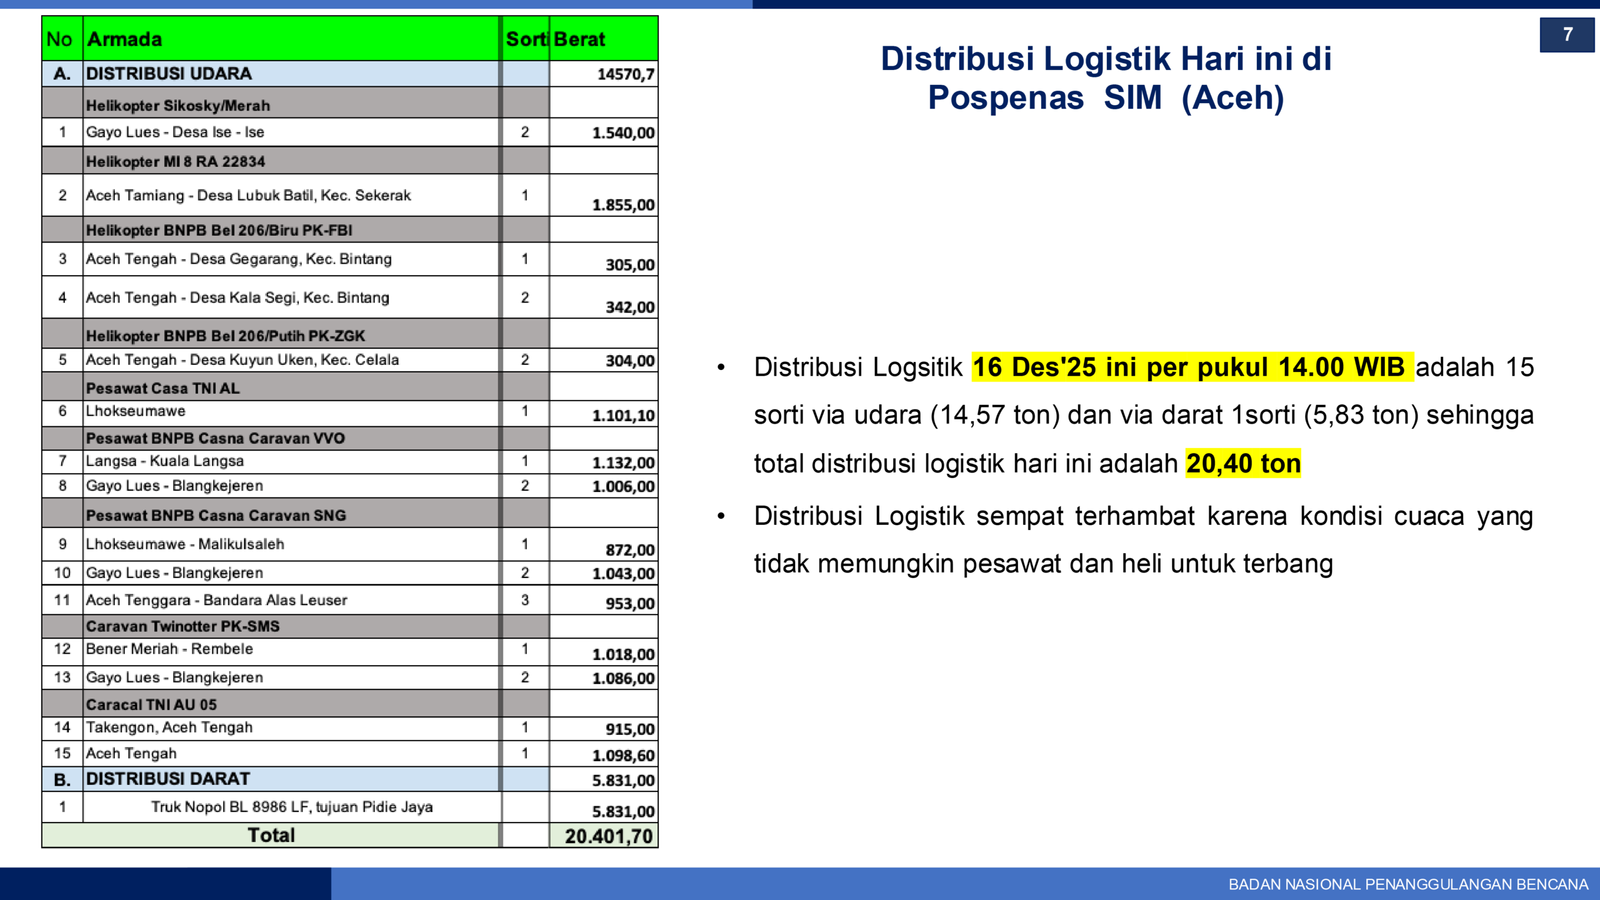Select 'Aceh Tenggara - Bandara Alas Leuser' cell
1600x900 pixels.
click(216, 600)
